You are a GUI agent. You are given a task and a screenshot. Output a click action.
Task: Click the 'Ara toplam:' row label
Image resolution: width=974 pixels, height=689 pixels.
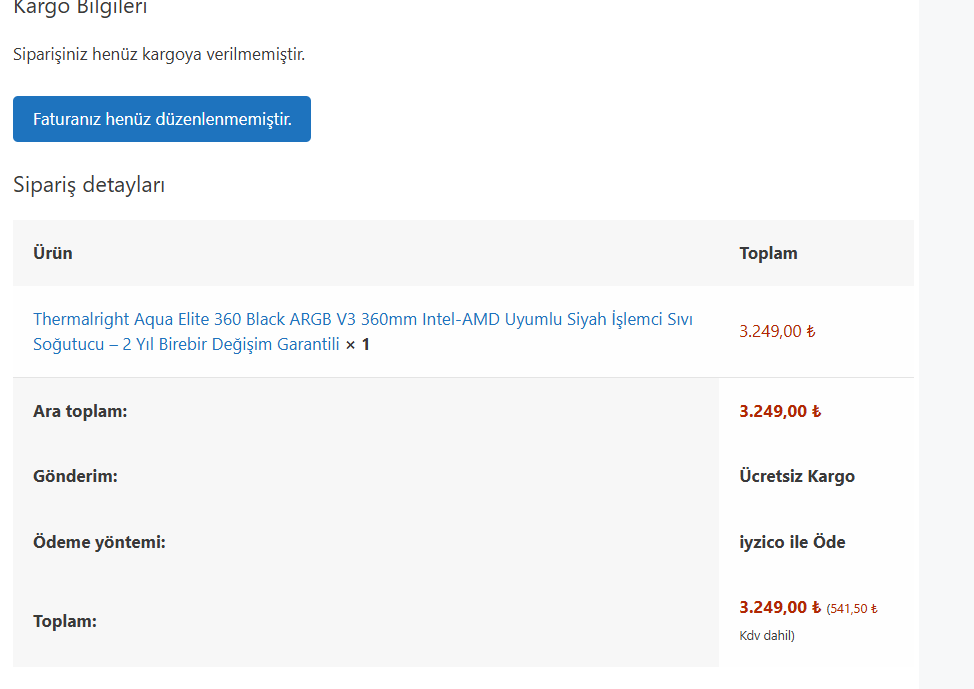(x=80, y=411)
